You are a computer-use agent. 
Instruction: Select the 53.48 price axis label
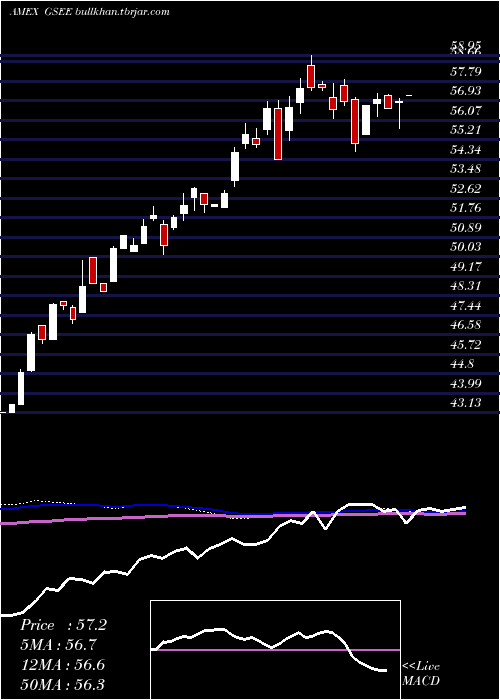tap(466, 169)
